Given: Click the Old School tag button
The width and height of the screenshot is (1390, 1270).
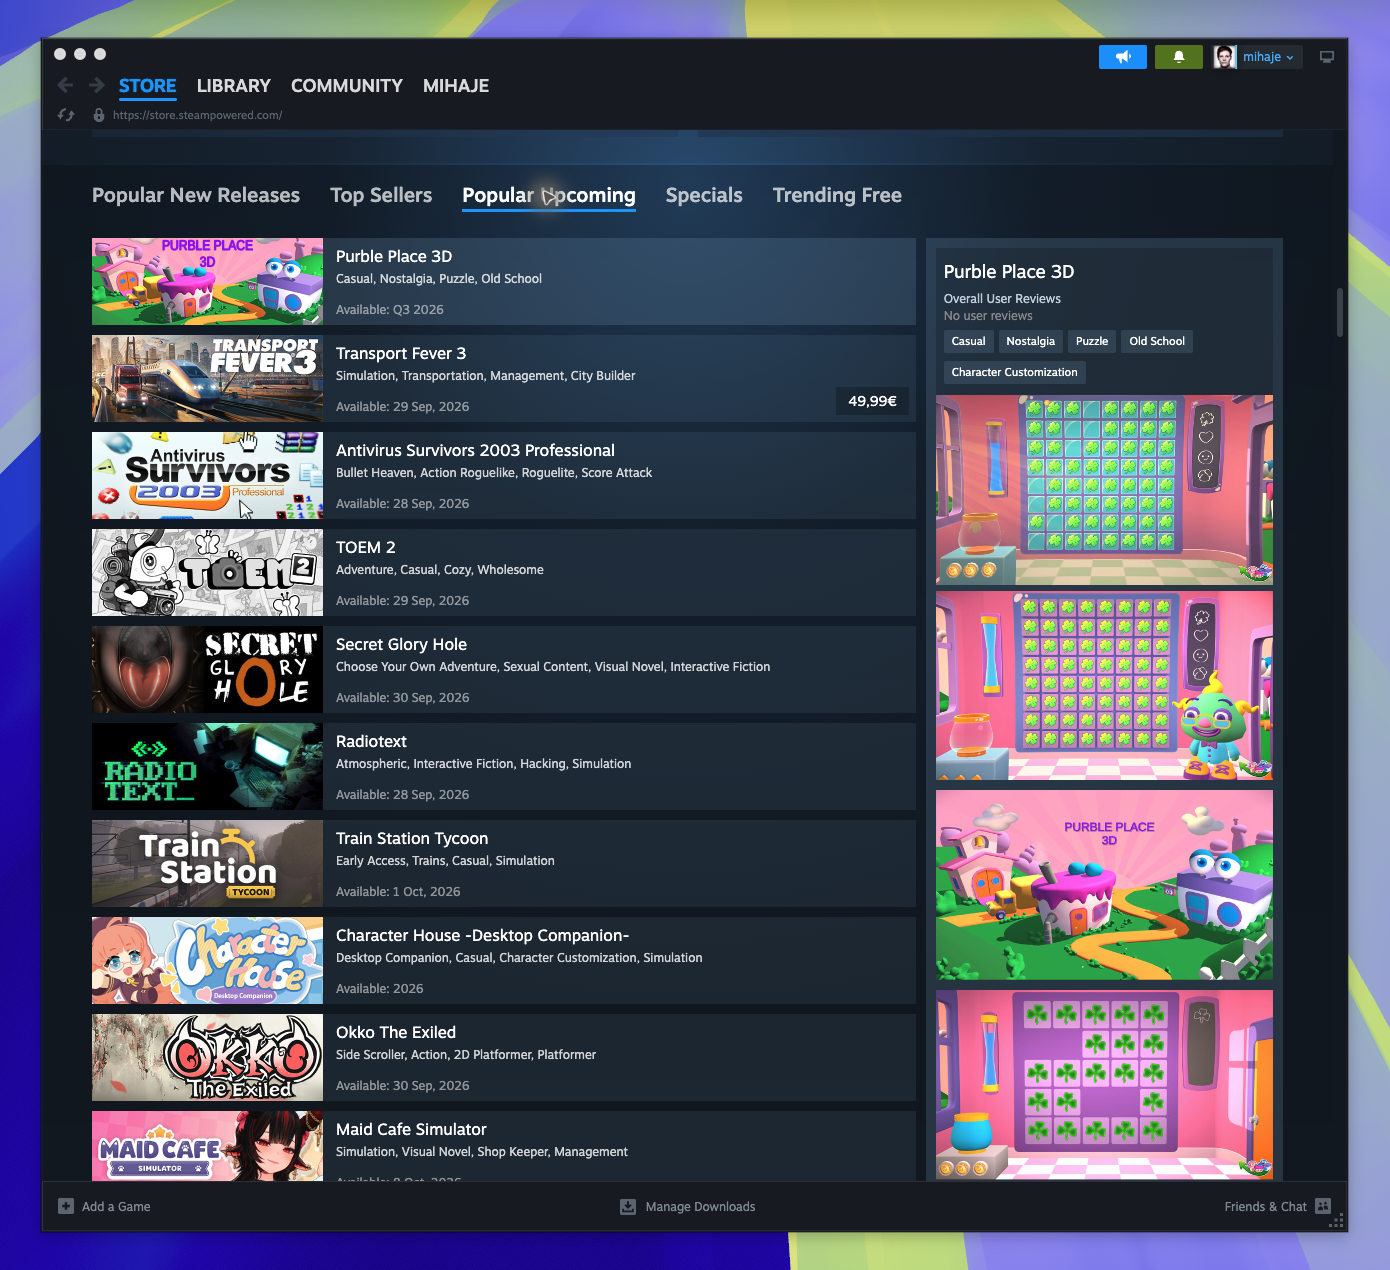Looking at the screenshot, I should click(1157, 341).
